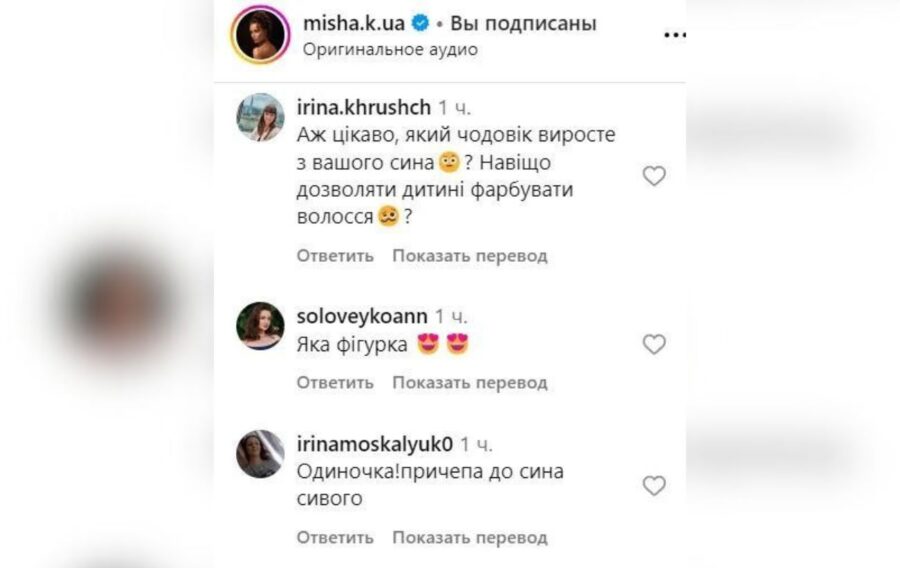Click the soloveykoann username
The height and width of the screenshot is (568, 900).
pos(362,316)
